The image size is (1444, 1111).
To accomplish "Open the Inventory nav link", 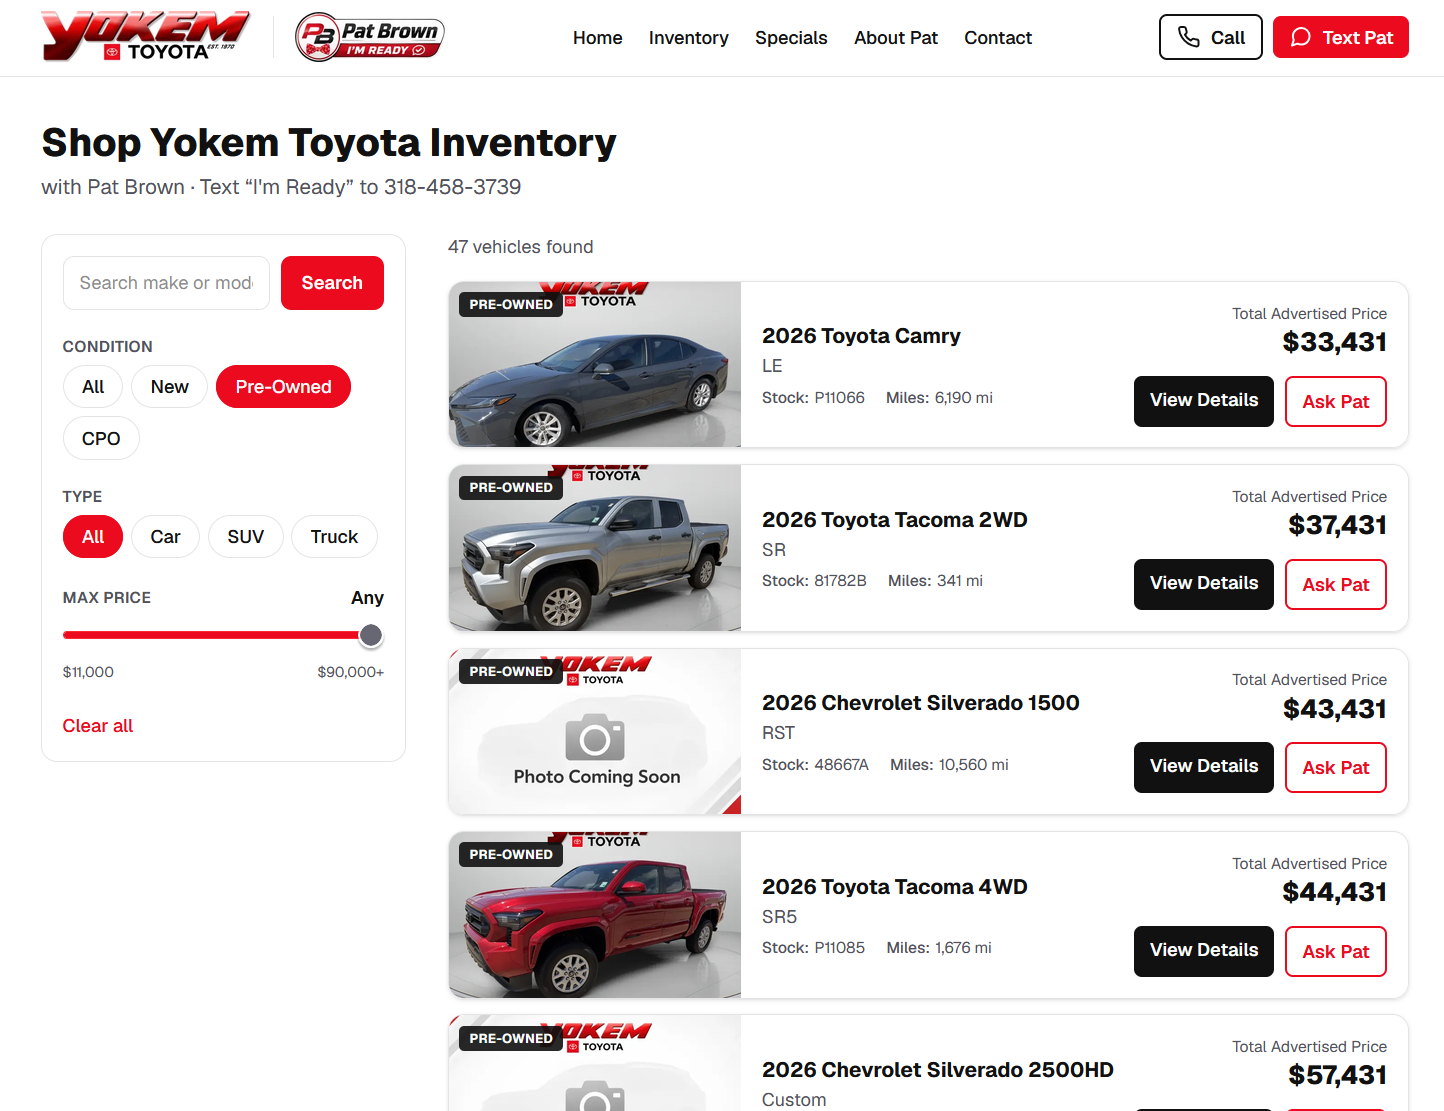I will tap(688, 38).
